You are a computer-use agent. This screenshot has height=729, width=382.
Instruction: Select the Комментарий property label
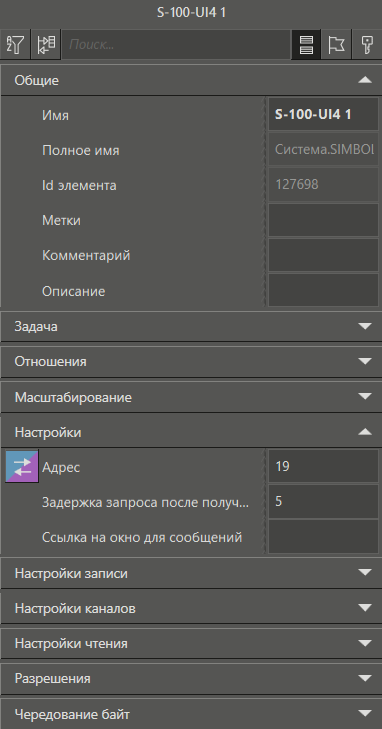(x=86, y=255)
